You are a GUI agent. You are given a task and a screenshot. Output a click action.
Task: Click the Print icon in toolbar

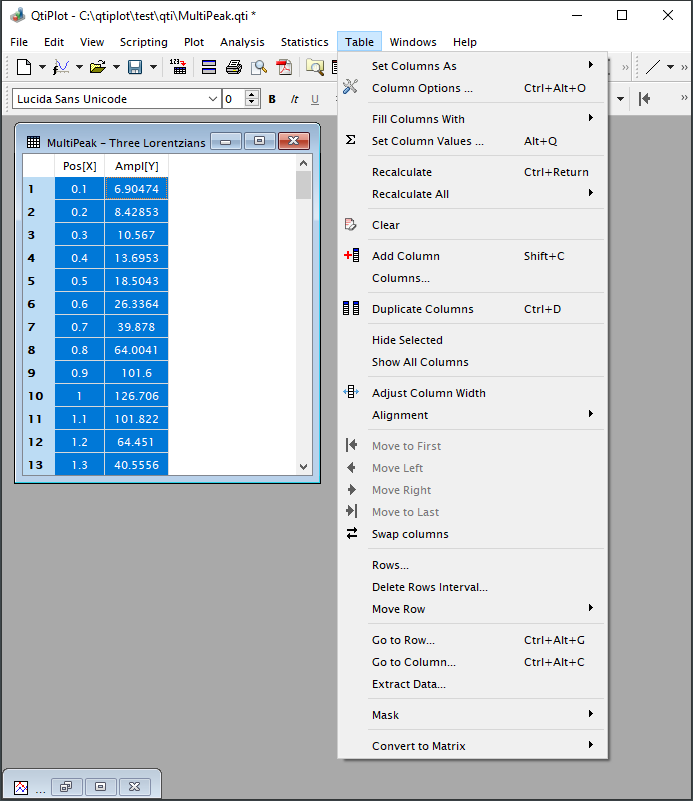point(234,67)
